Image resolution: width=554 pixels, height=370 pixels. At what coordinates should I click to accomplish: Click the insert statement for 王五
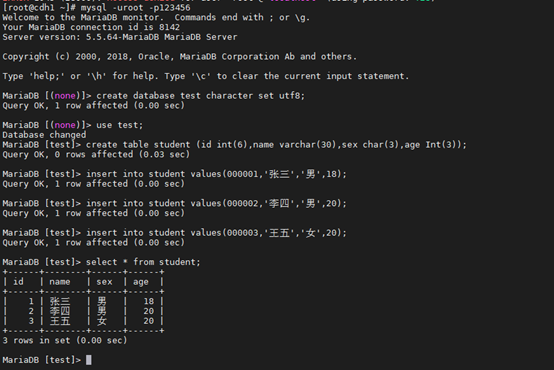[216, 233]
